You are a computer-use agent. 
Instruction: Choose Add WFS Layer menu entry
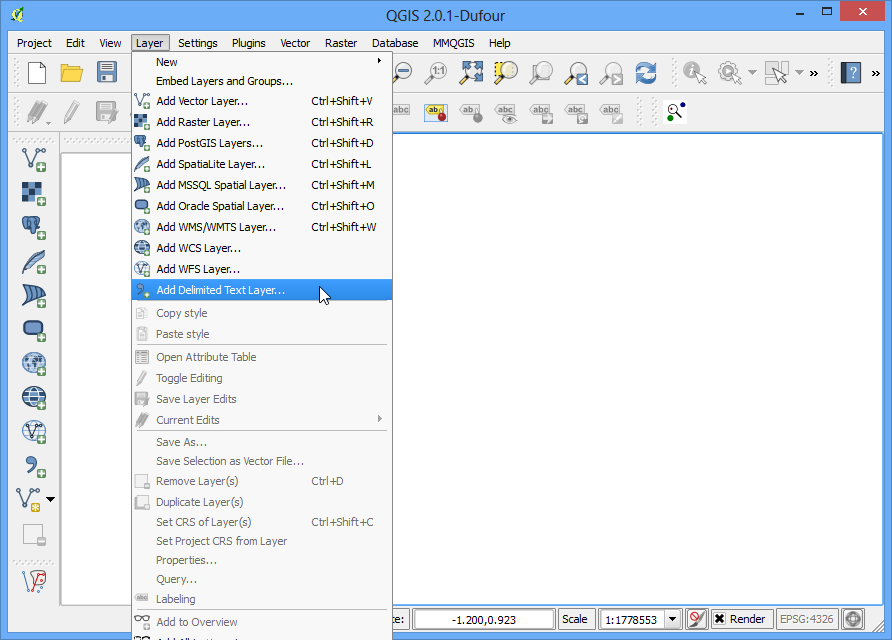(x=262, y=270)
